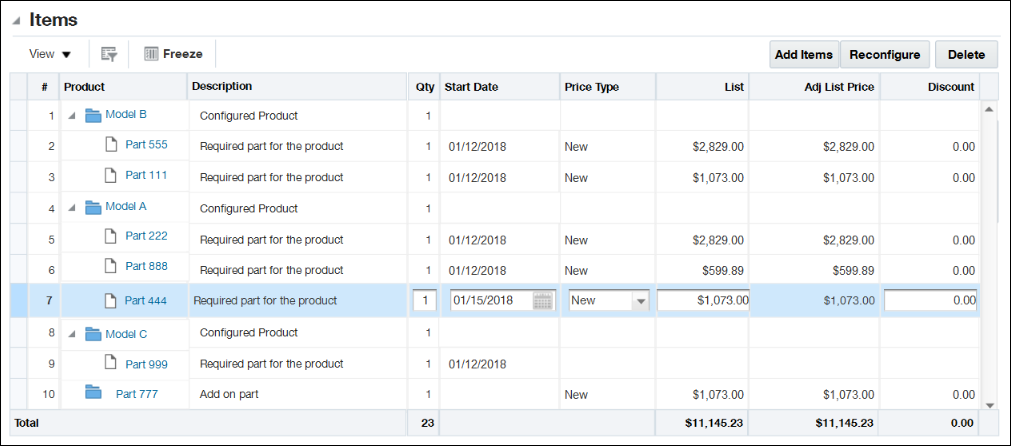Open the Part 444 product link
This screenshot has height=446, width=1011.
[145, 300]
